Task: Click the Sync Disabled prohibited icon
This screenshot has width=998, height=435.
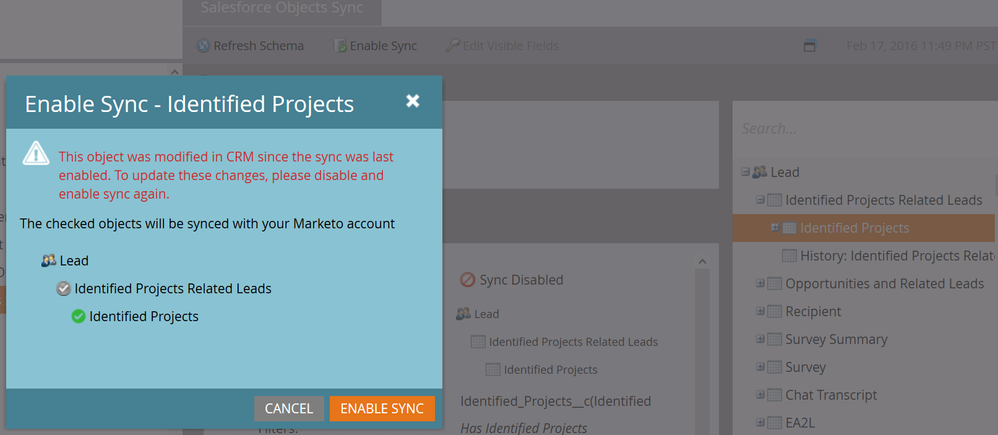Action: pyautogui.click(x=468, y=280)
